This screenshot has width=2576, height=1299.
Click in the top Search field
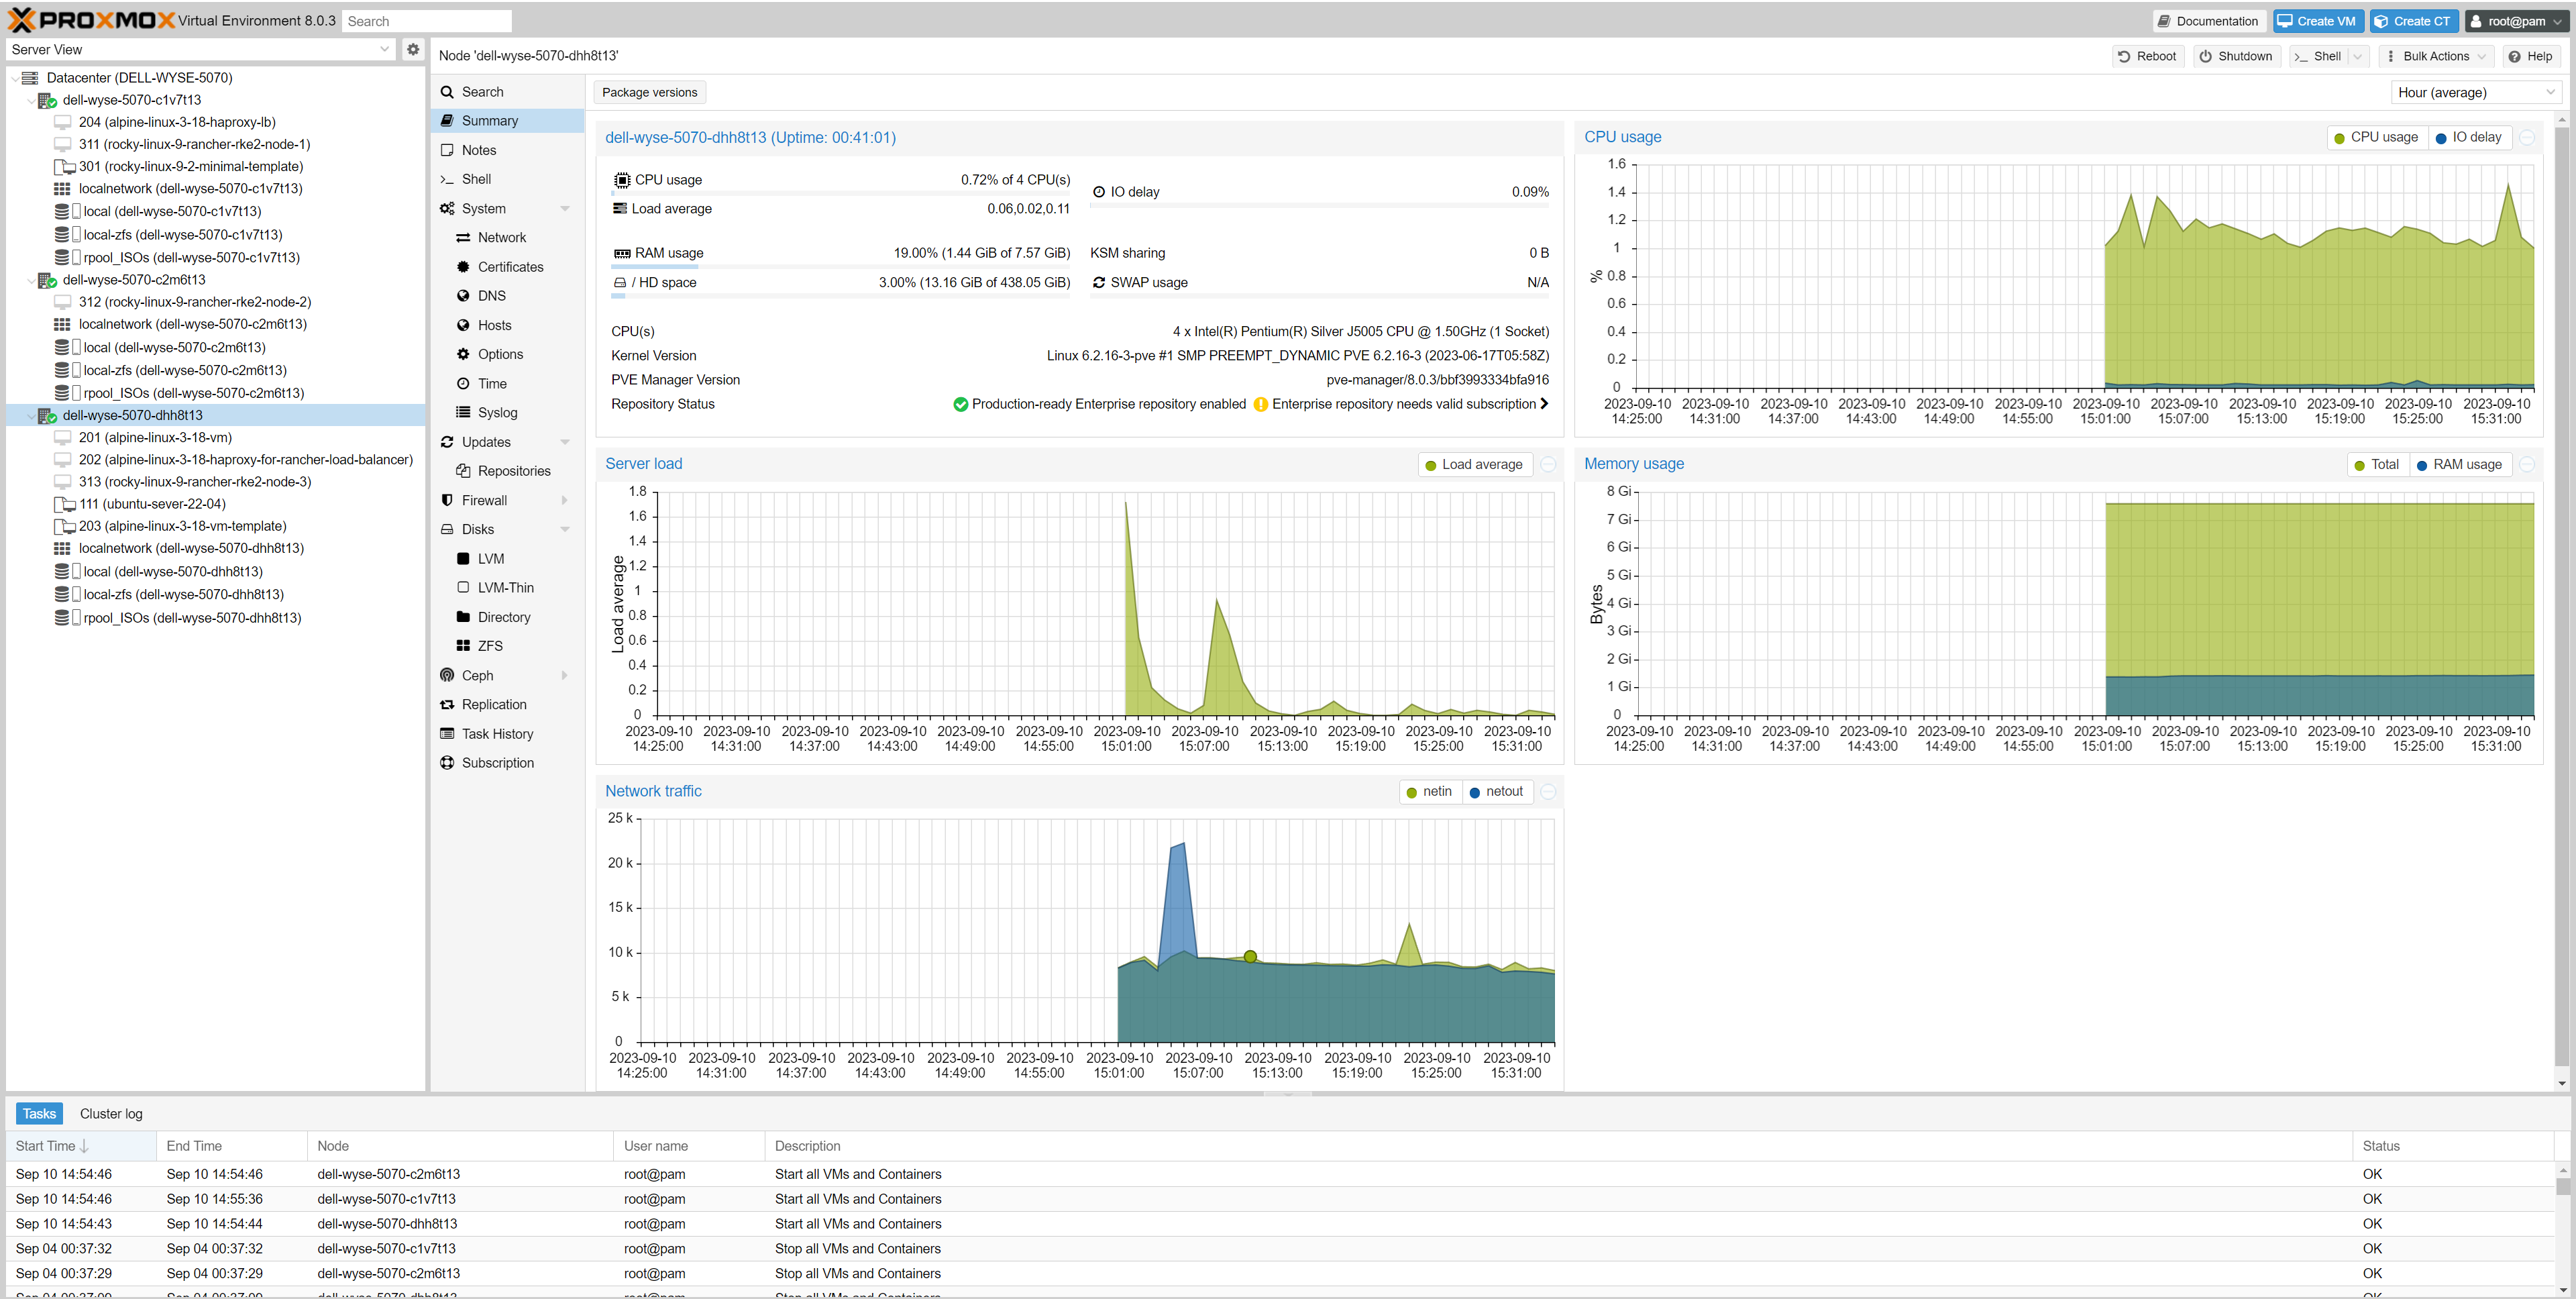[x=426, y=21]
